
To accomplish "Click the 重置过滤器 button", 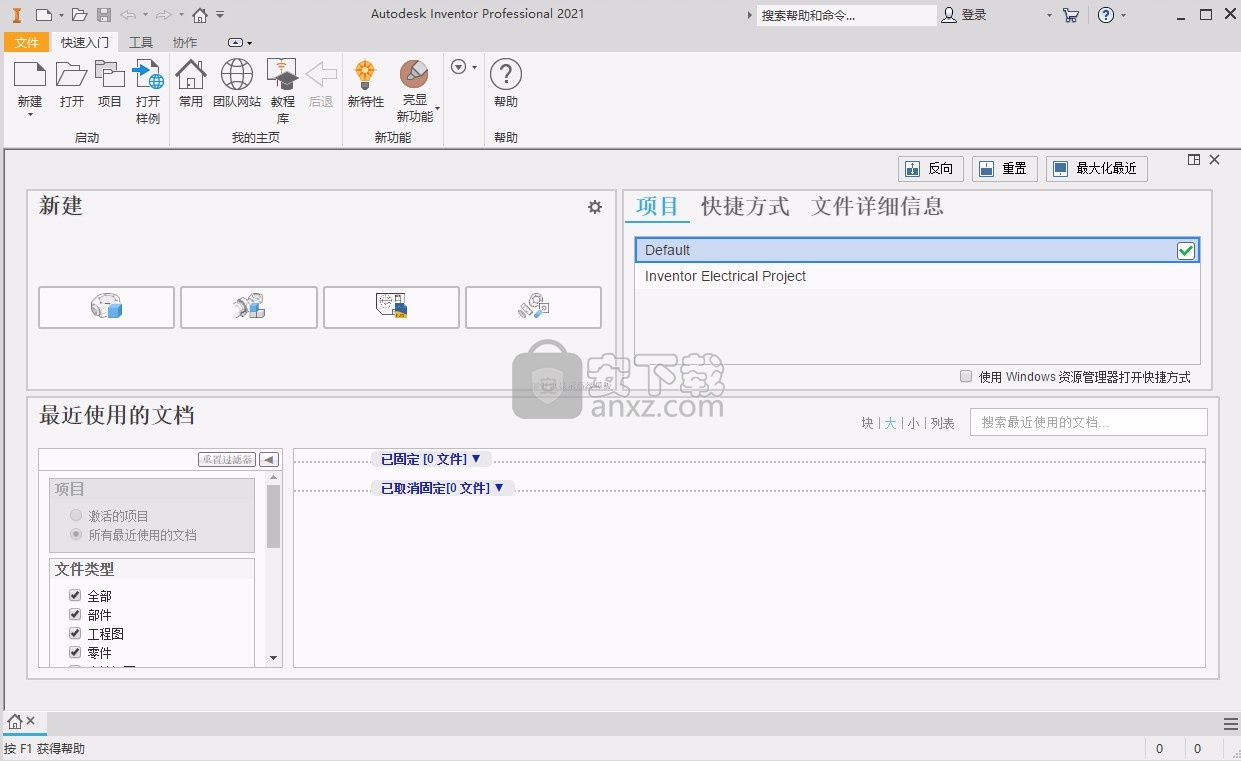I will pos(227,459).
